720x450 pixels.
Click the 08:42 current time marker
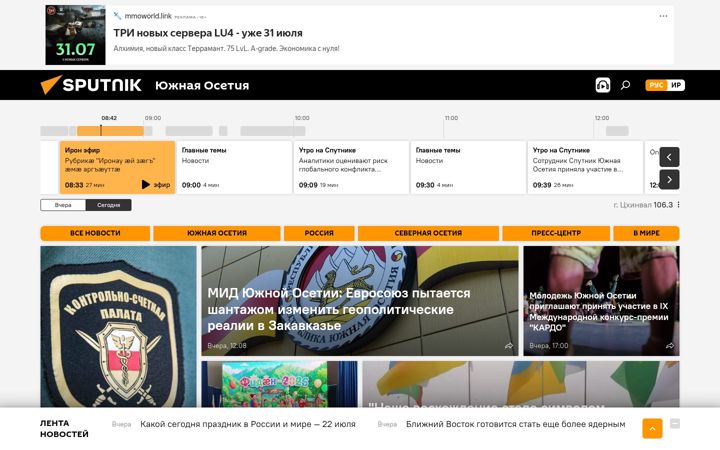coord(109,118)
